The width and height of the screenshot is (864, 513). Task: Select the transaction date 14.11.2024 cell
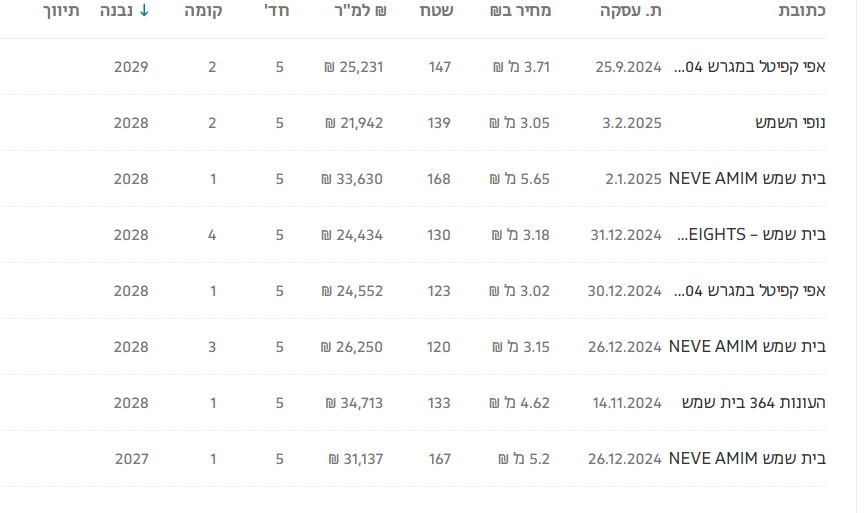(627, 403)
